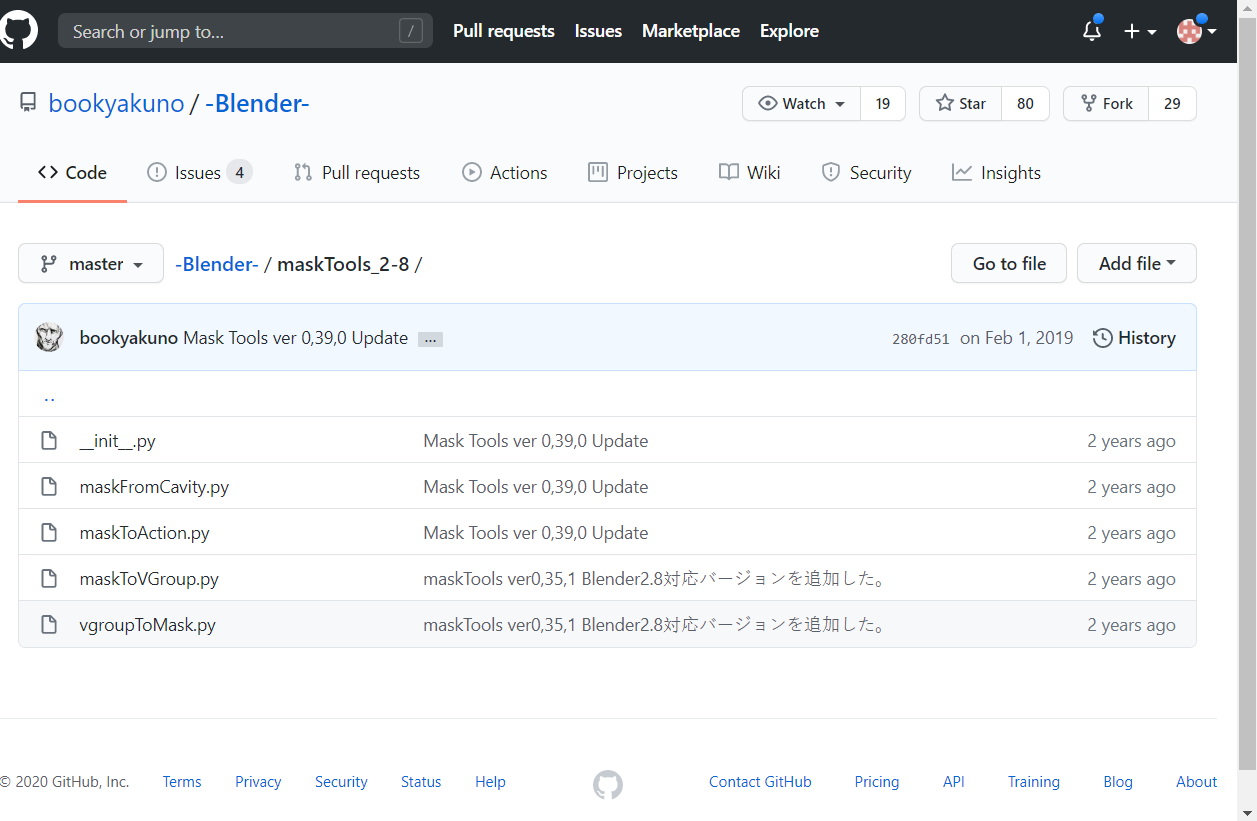The width and height of the screenshot is (1257, 821).
Task: Expand the commit message ellipsis button
Action: pos(430,339)
